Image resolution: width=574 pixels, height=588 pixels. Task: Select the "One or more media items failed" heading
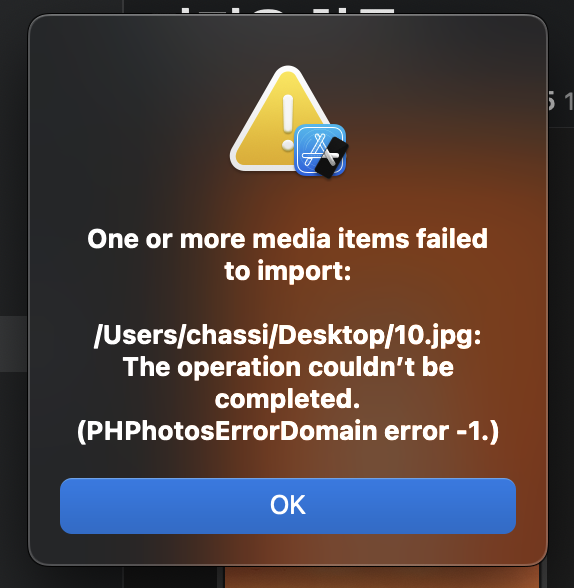coord(288,238)
